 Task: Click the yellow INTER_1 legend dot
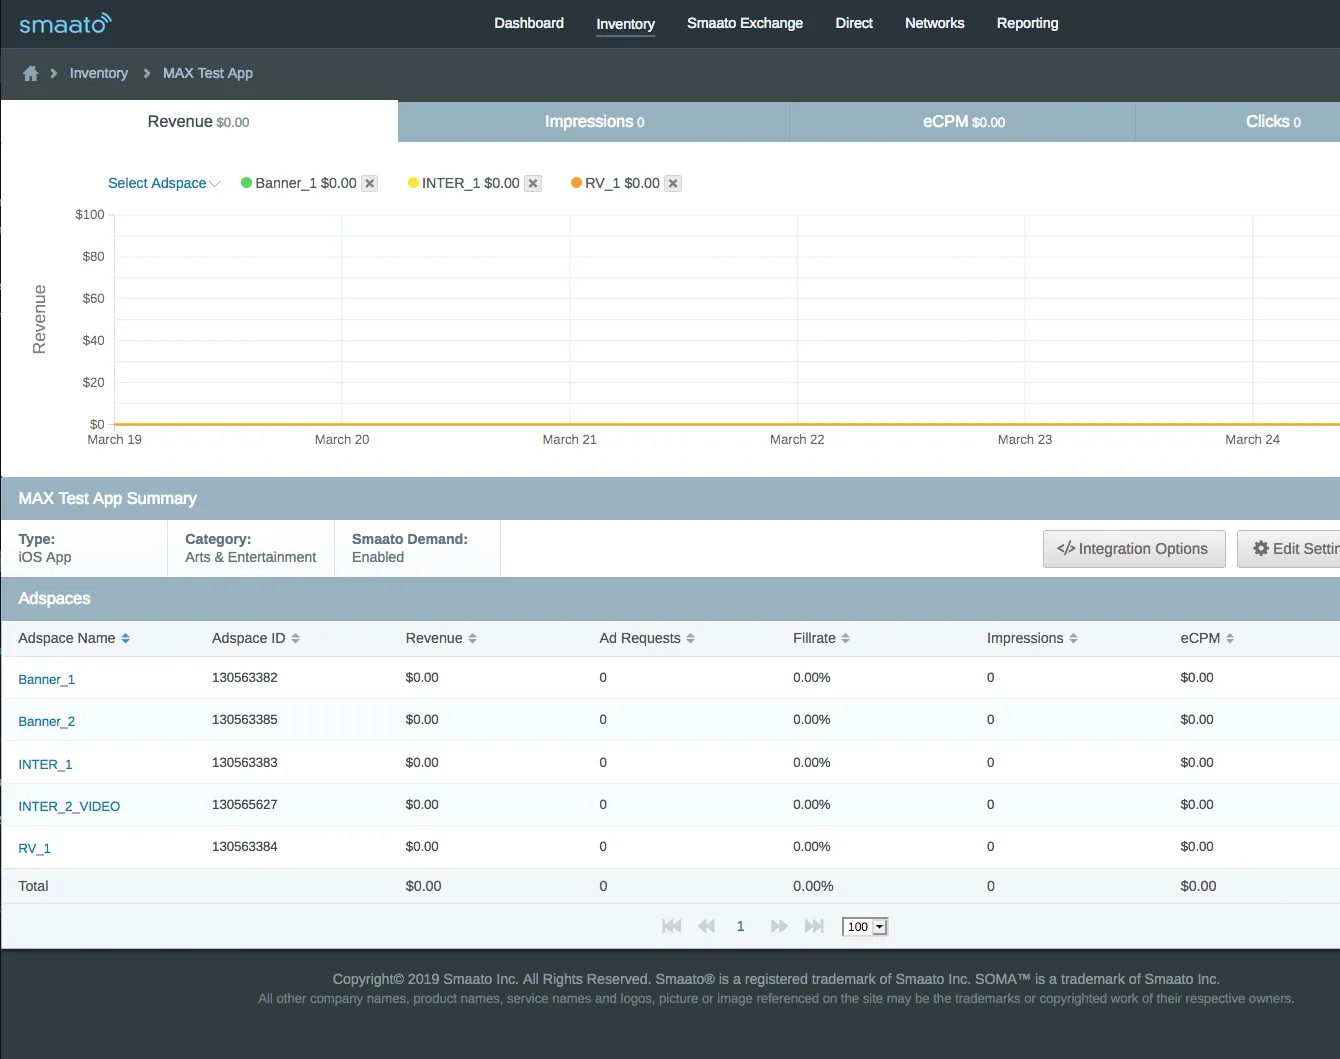coord(413,183)
